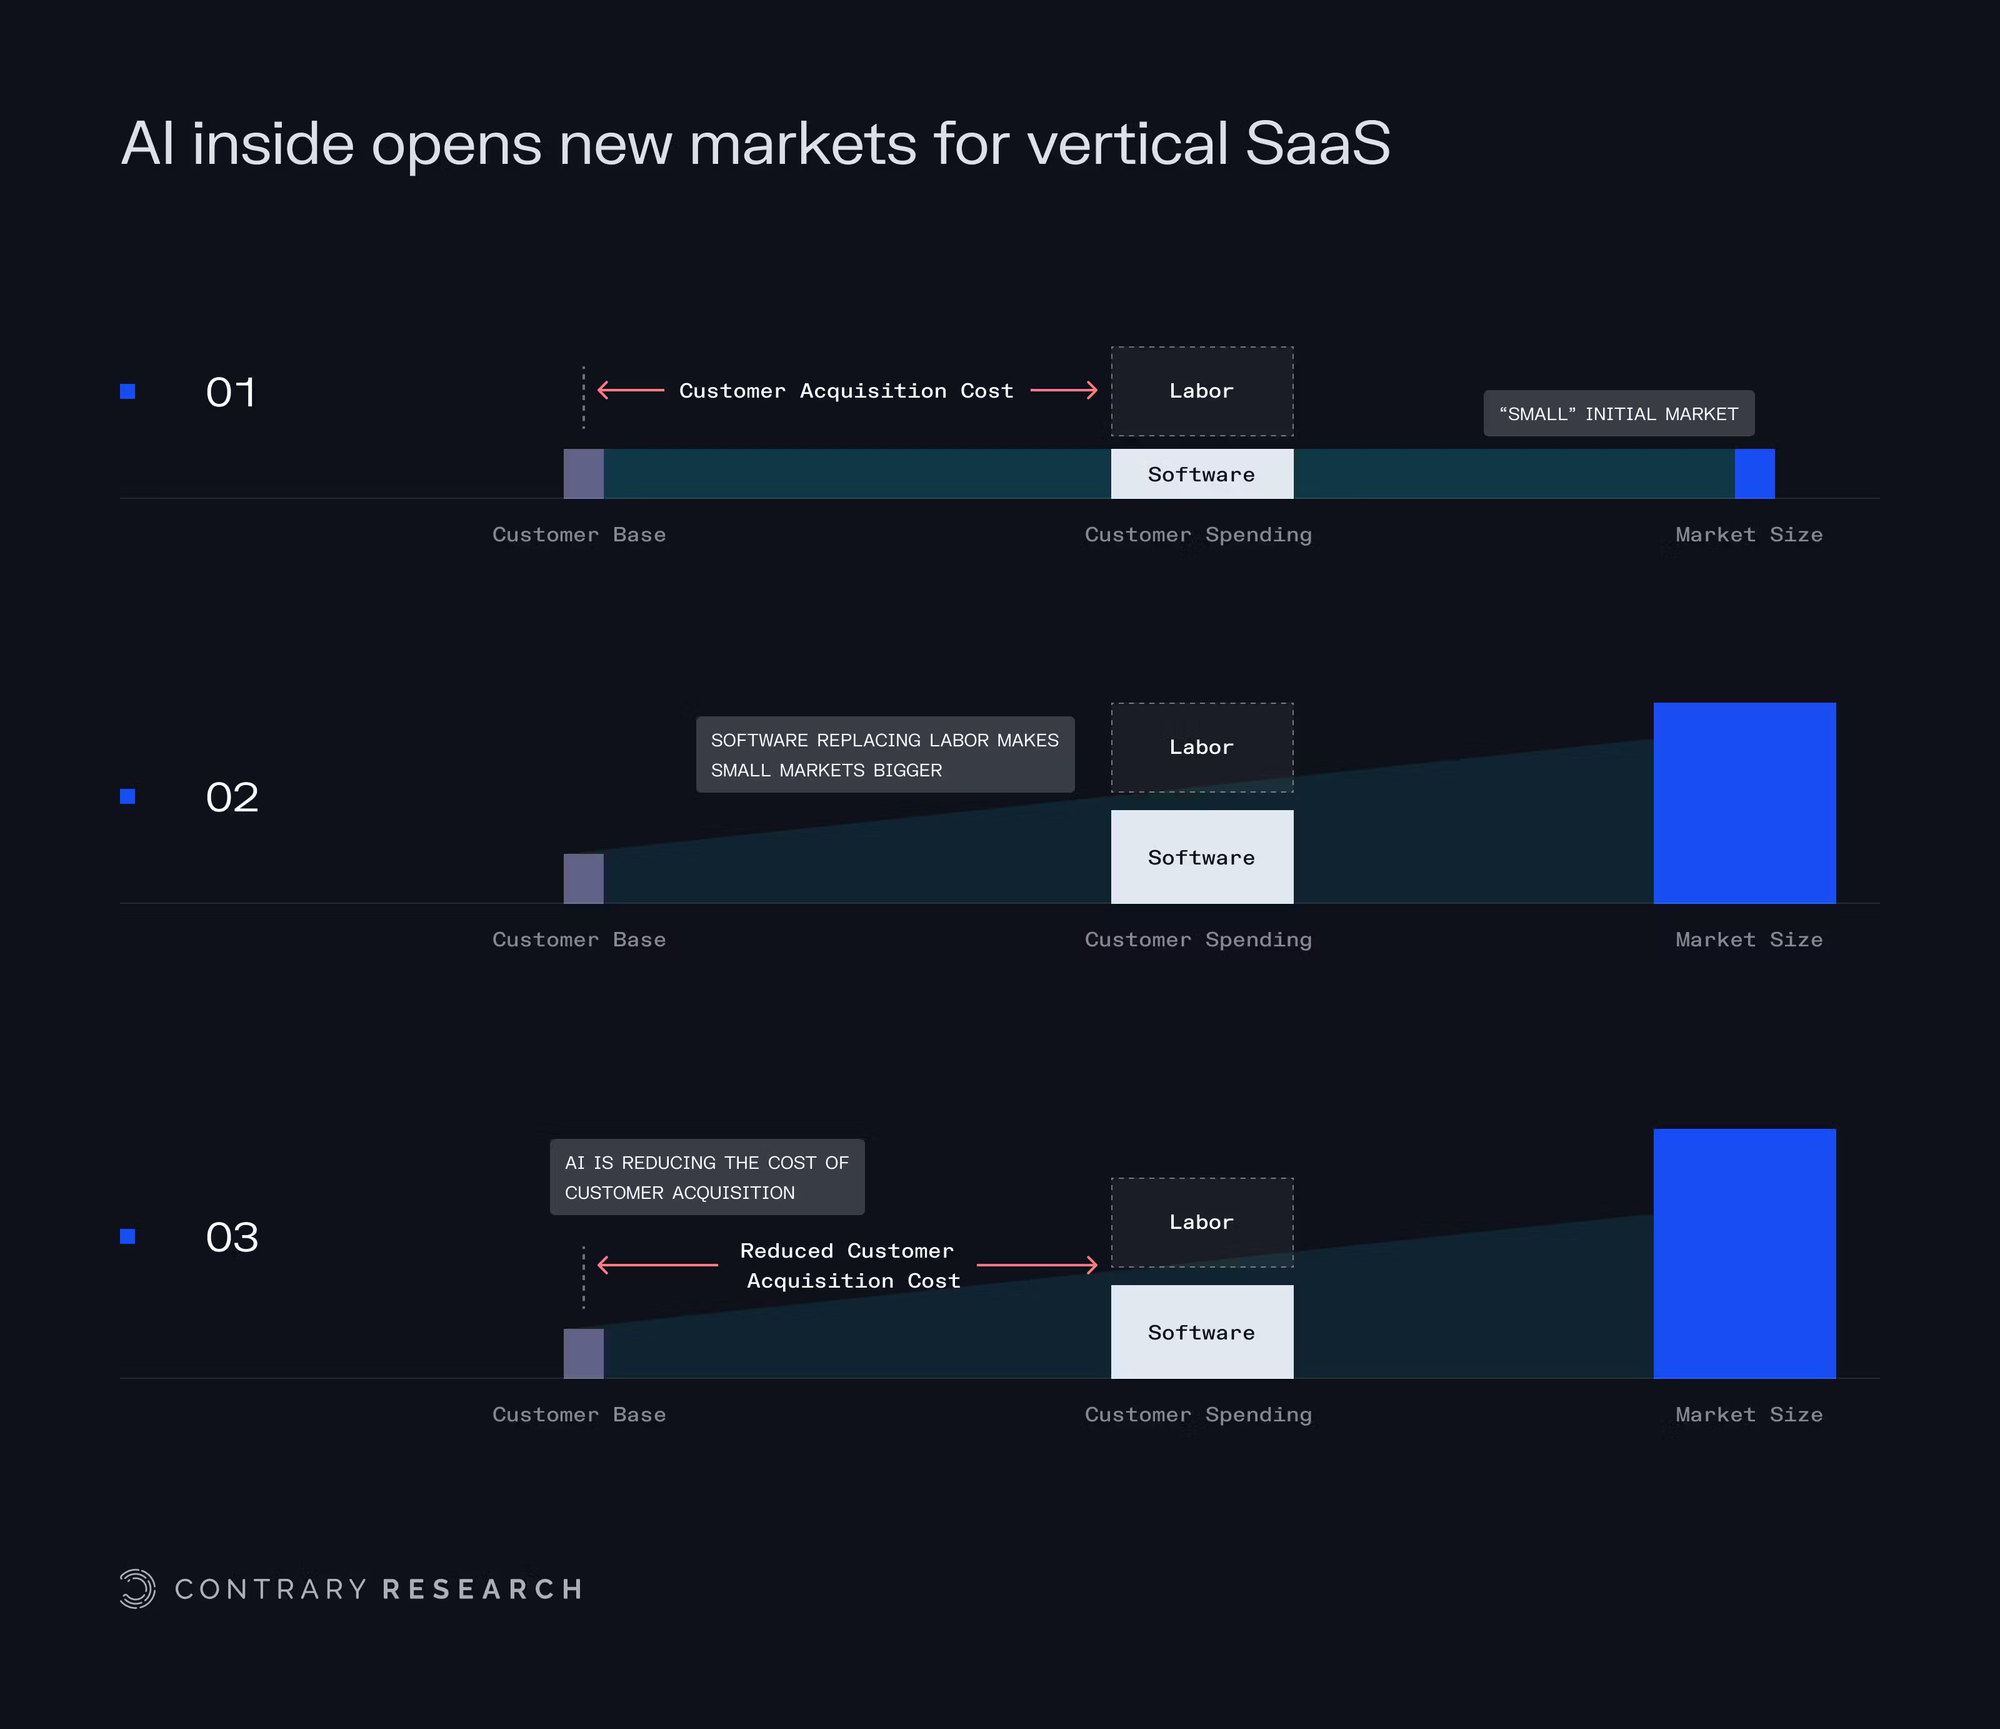Viewport: 2000px width, 1729px height.
Task: Click the "Customer Spending" label under section 01
Action: coord(1198,535)
